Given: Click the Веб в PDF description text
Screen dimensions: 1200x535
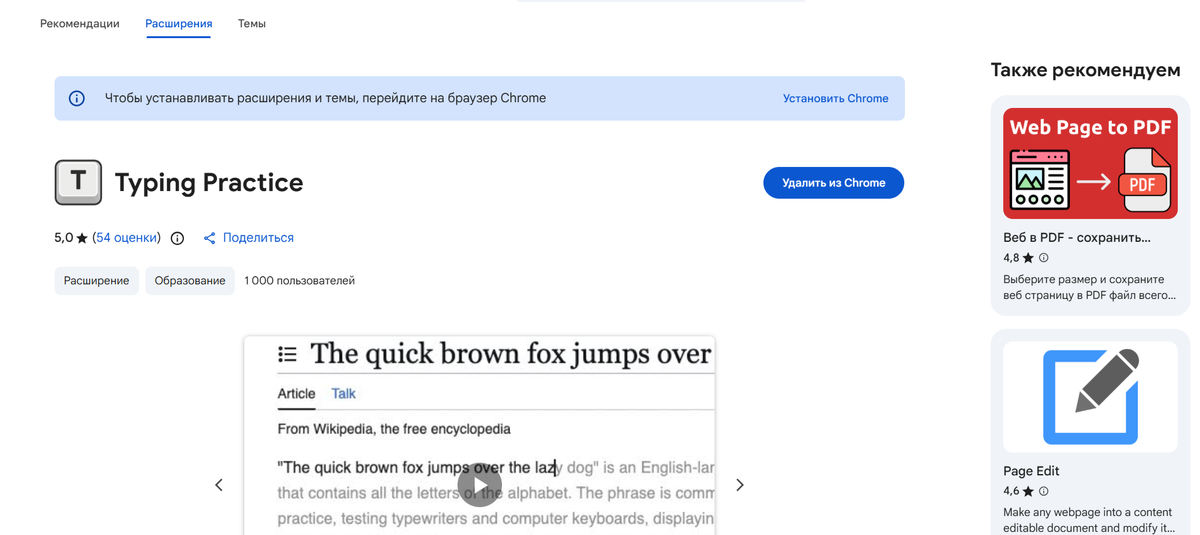Looking at the screenshot, I should click(1089, 288).
